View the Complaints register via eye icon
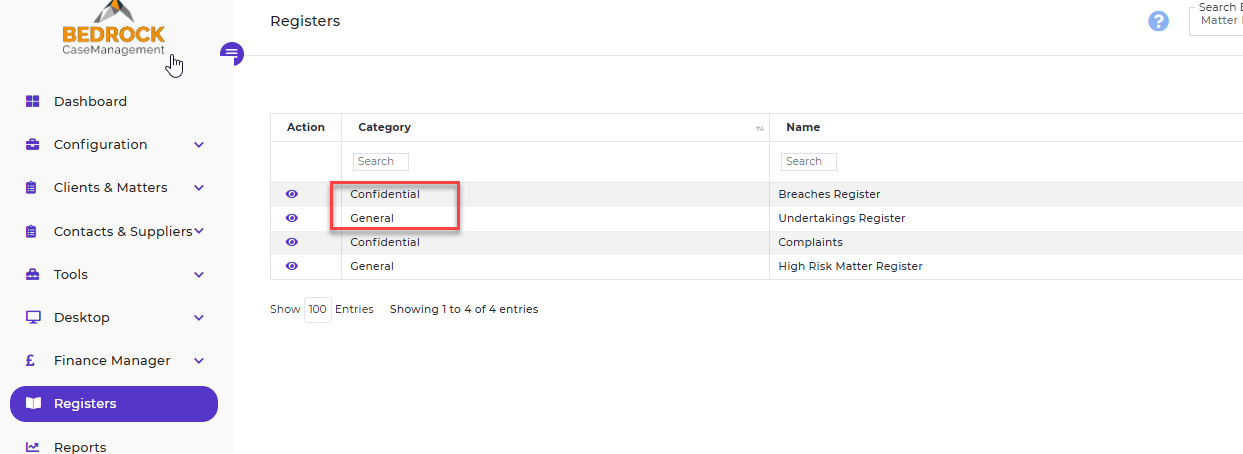Viewport: 1243px width, 454px height. tap(292, 242)
